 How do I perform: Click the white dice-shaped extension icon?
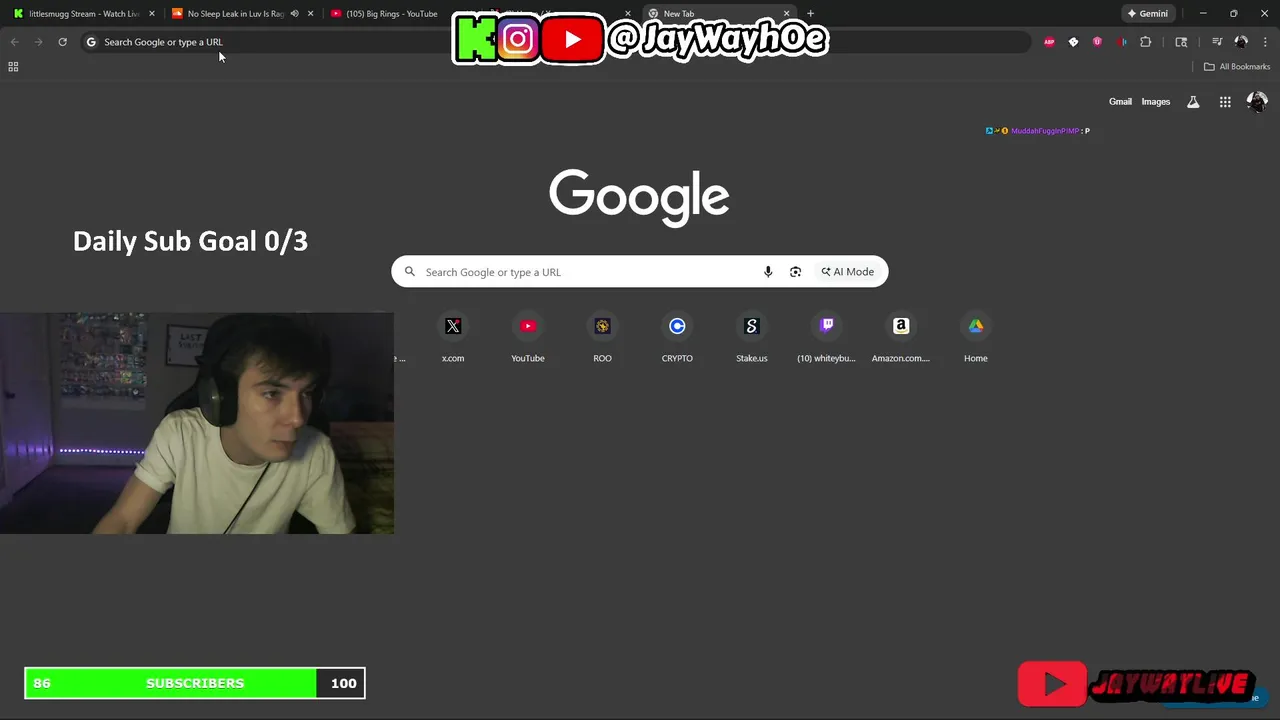coord(1073,42)
